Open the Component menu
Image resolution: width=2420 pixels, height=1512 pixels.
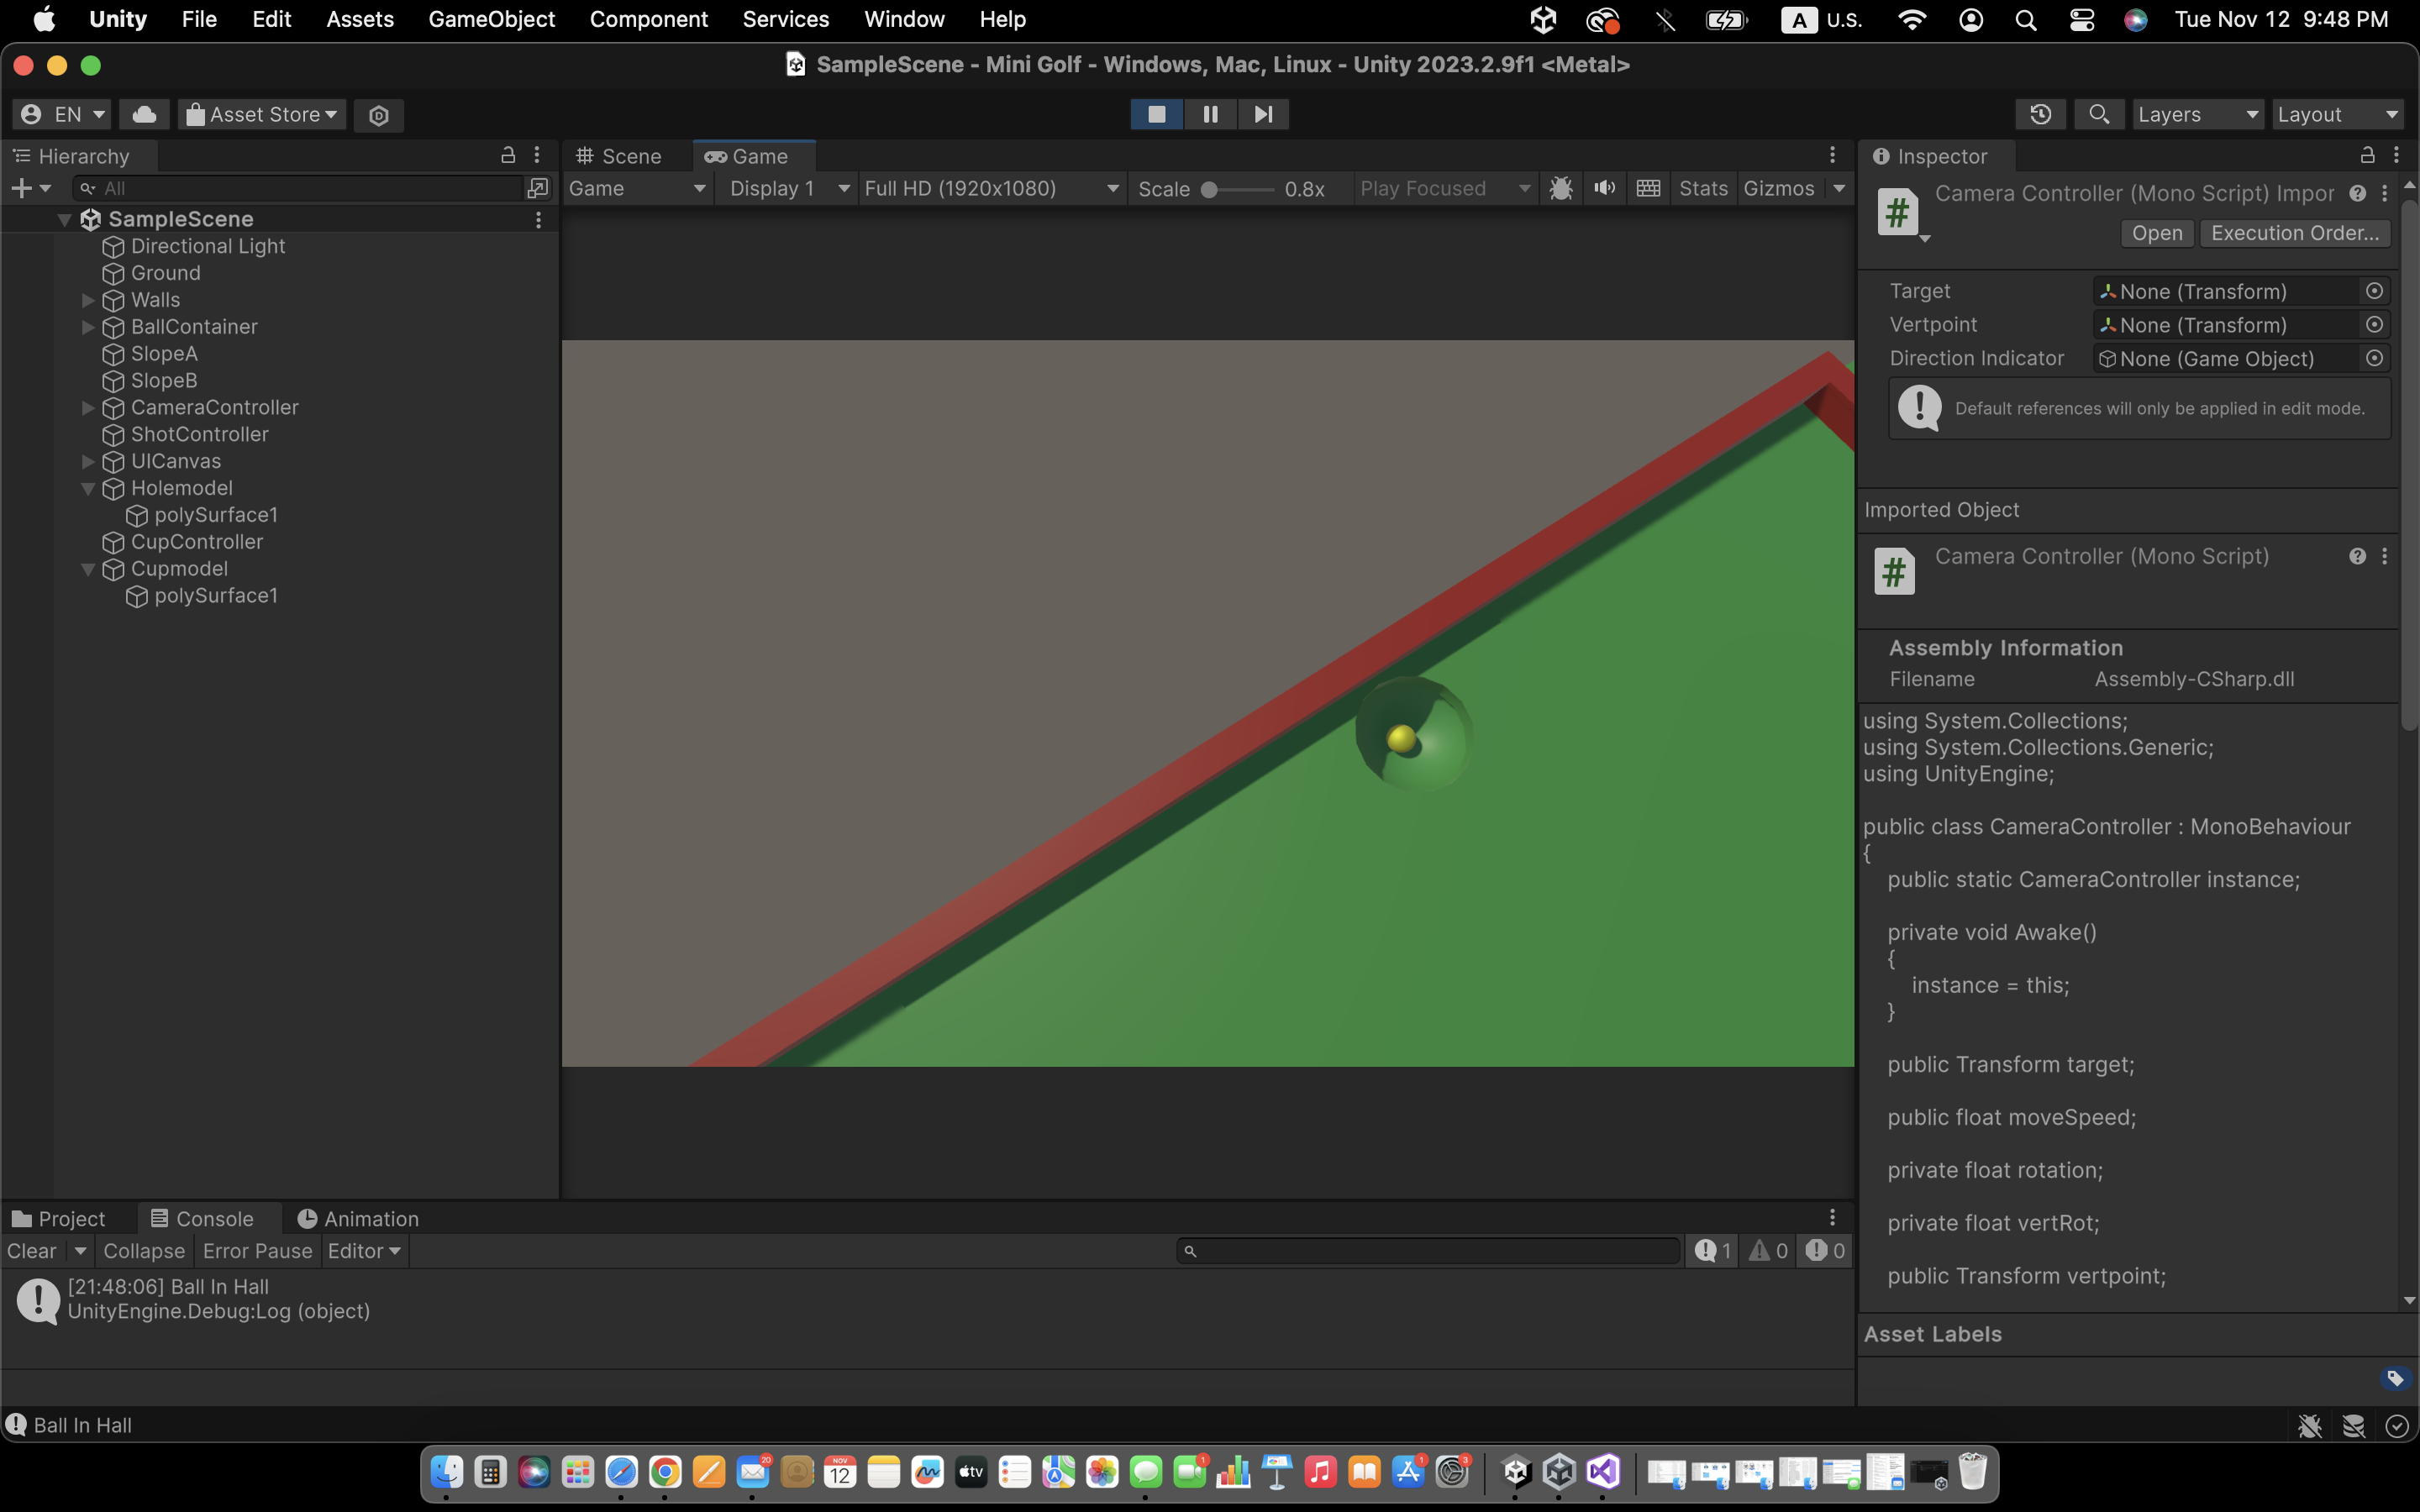(648, 19)
